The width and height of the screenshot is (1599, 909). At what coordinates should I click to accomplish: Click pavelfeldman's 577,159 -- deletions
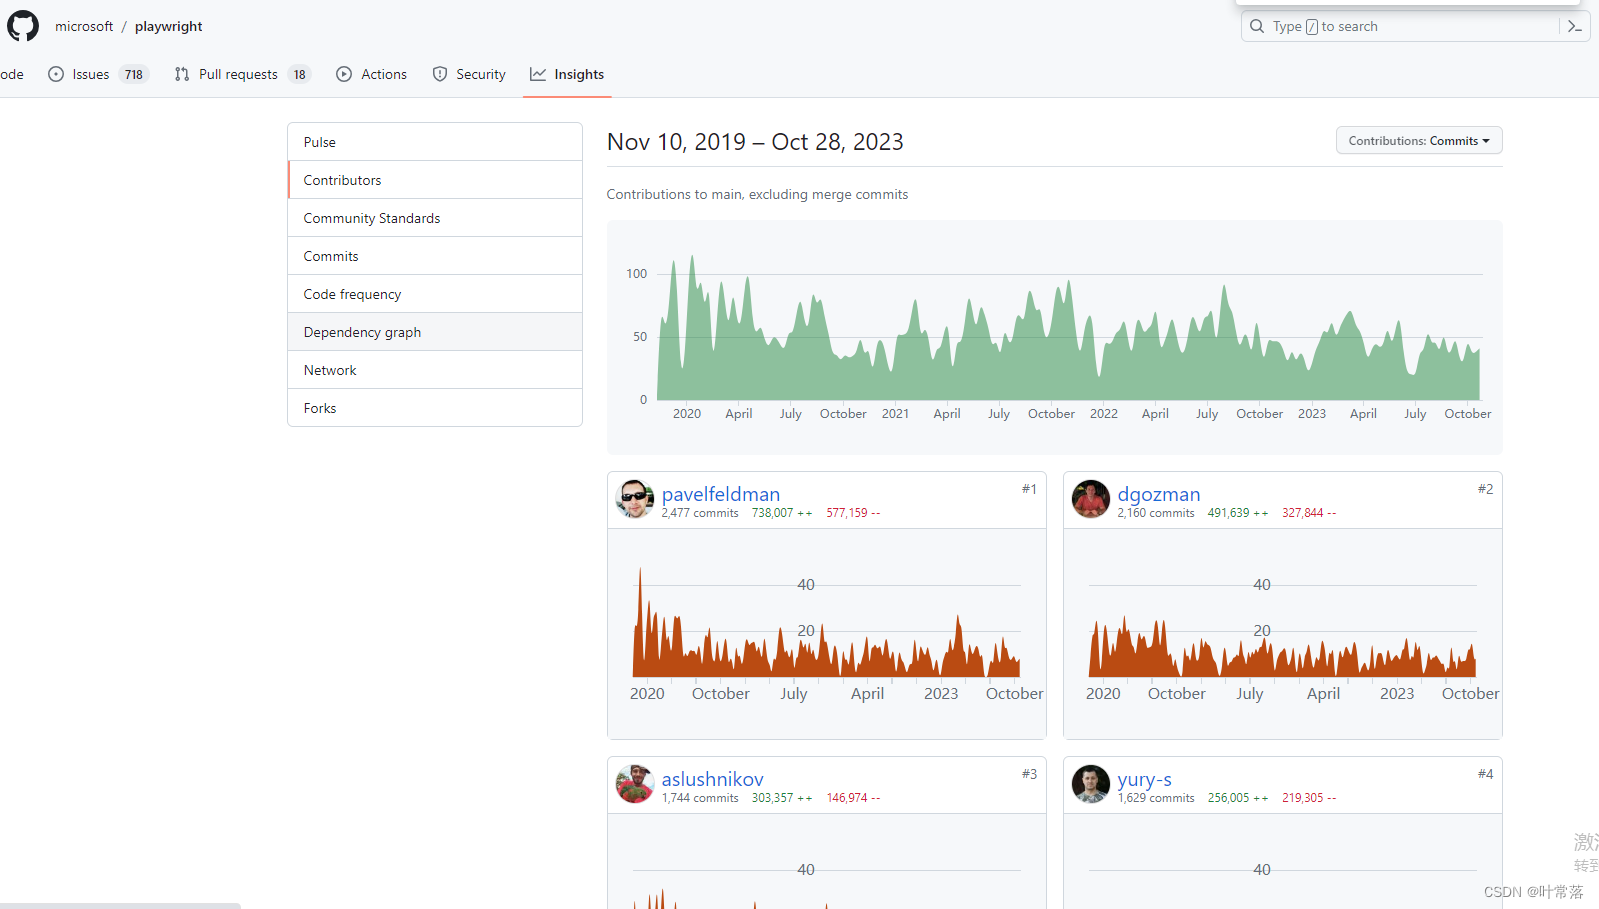pyautogui.click(x=853, y=513)
